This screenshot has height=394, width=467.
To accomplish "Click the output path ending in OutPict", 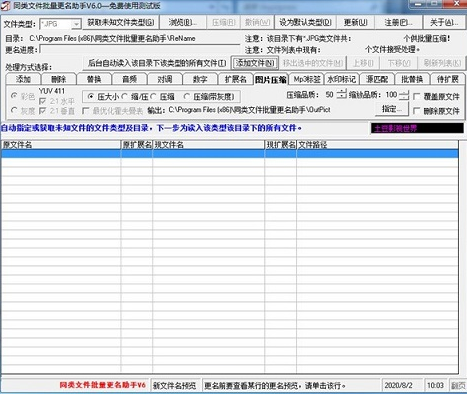I will [249, 109].
